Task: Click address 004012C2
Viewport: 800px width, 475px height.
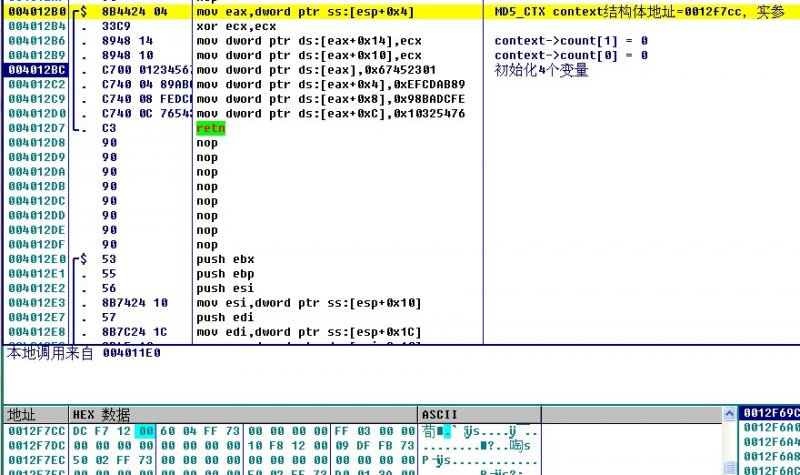Action: pos(37,84)
